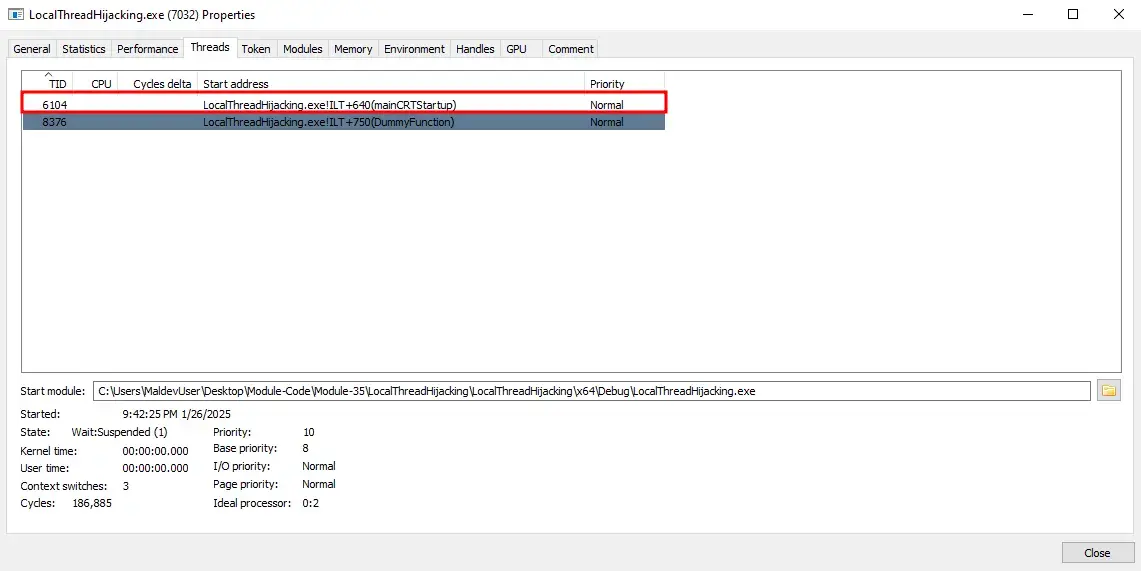1141x571 pixels.
Task: Open the Comment tab
Action: [x=571, y=49]
